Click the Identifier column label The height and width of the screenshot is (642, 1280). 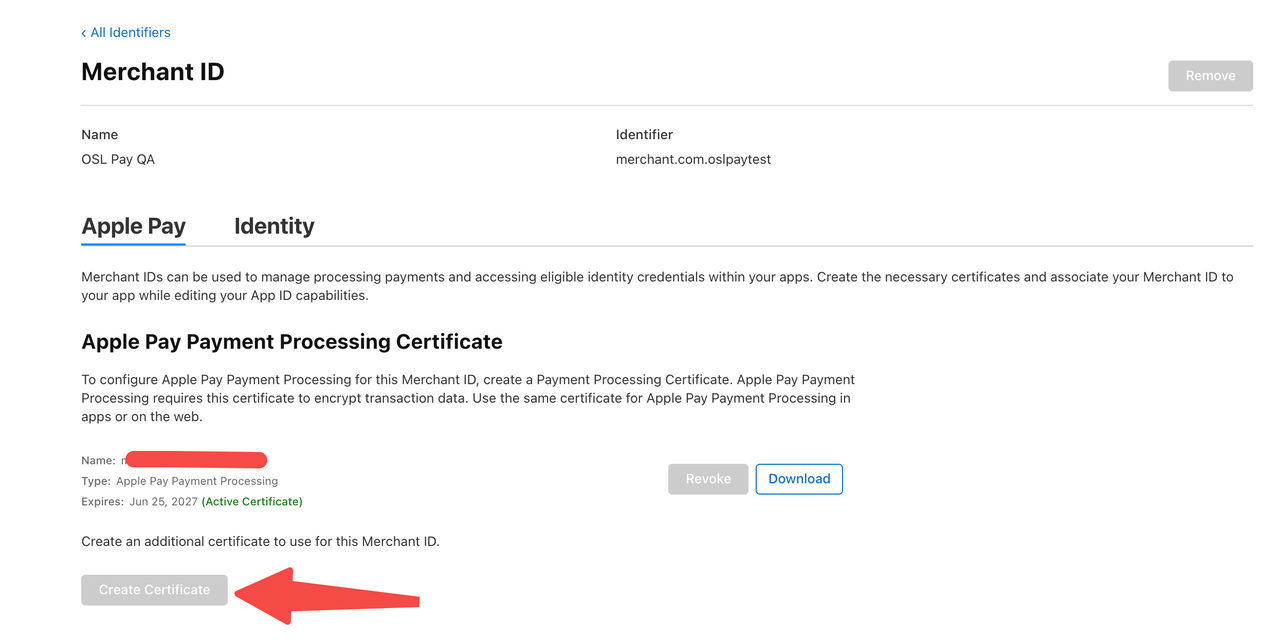[x=644, y=134]
